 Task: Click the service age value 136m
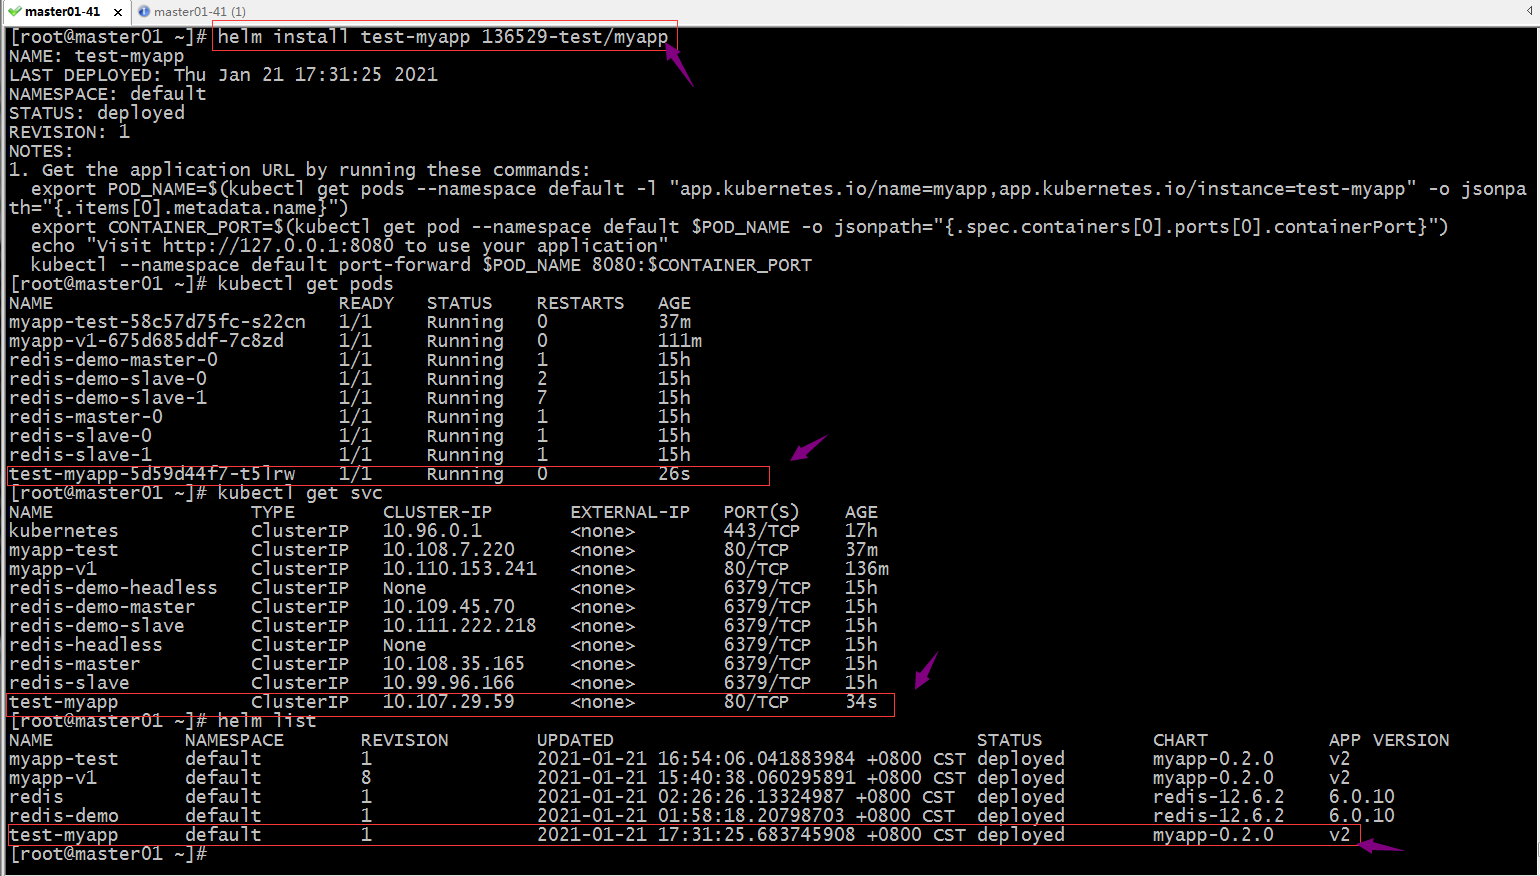(867, 569)
